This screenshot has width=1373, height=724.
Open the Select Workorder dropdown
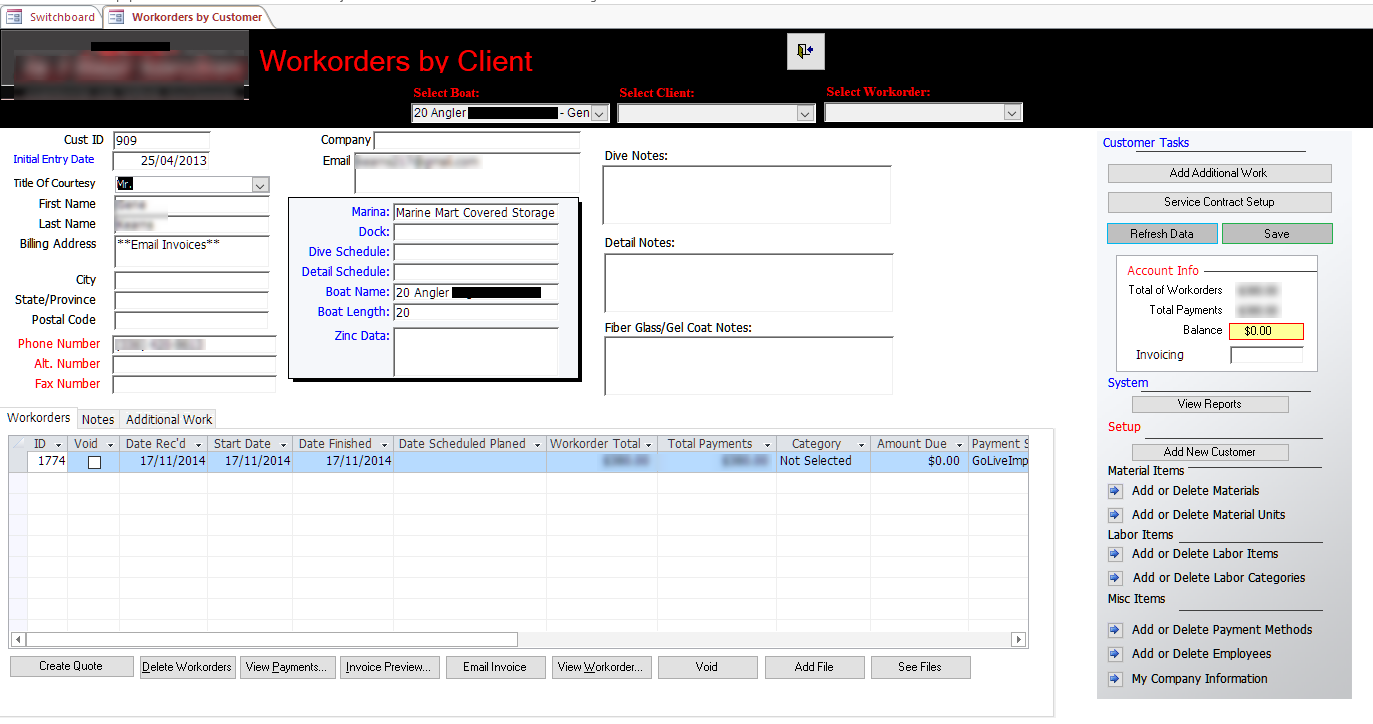click(x=1013, y=113)
